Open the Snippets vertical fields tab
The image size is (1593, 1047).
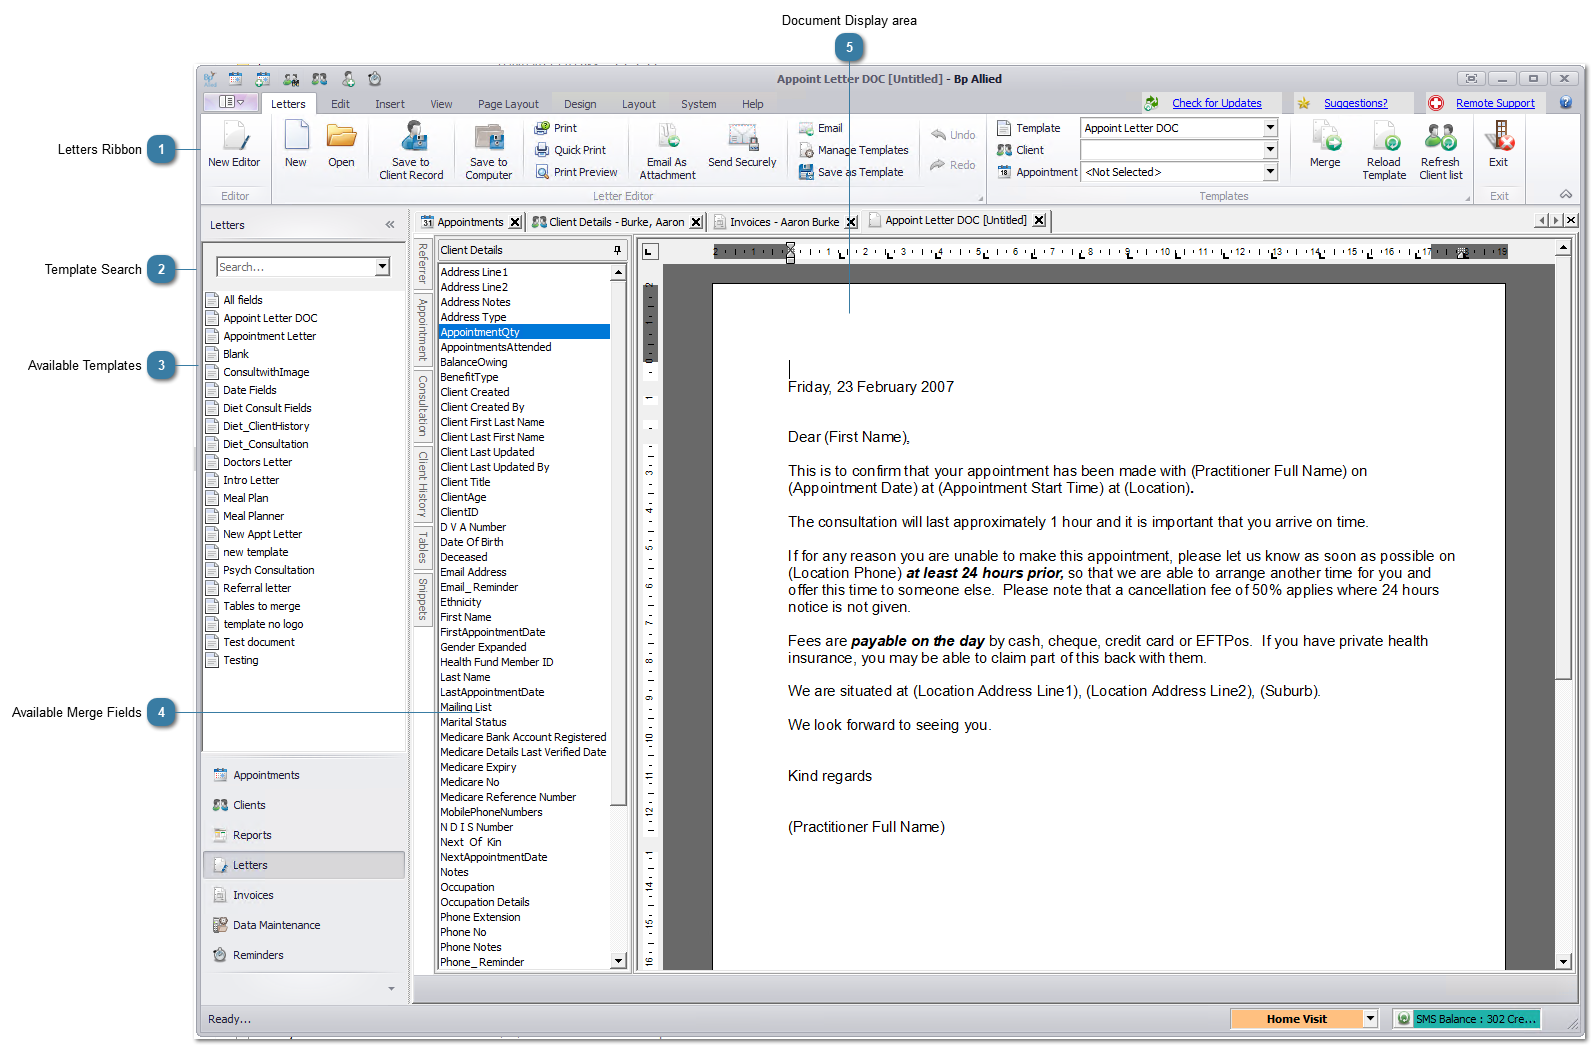coord(422,599)
